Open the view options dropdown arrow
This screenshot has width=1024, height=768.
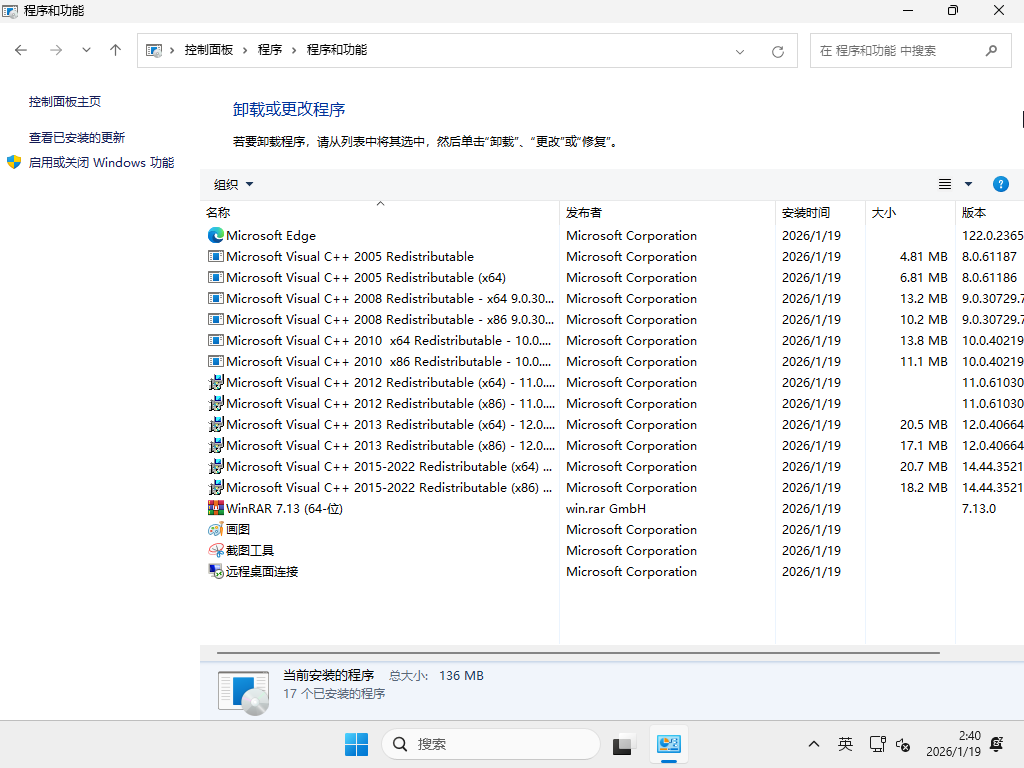966,184
